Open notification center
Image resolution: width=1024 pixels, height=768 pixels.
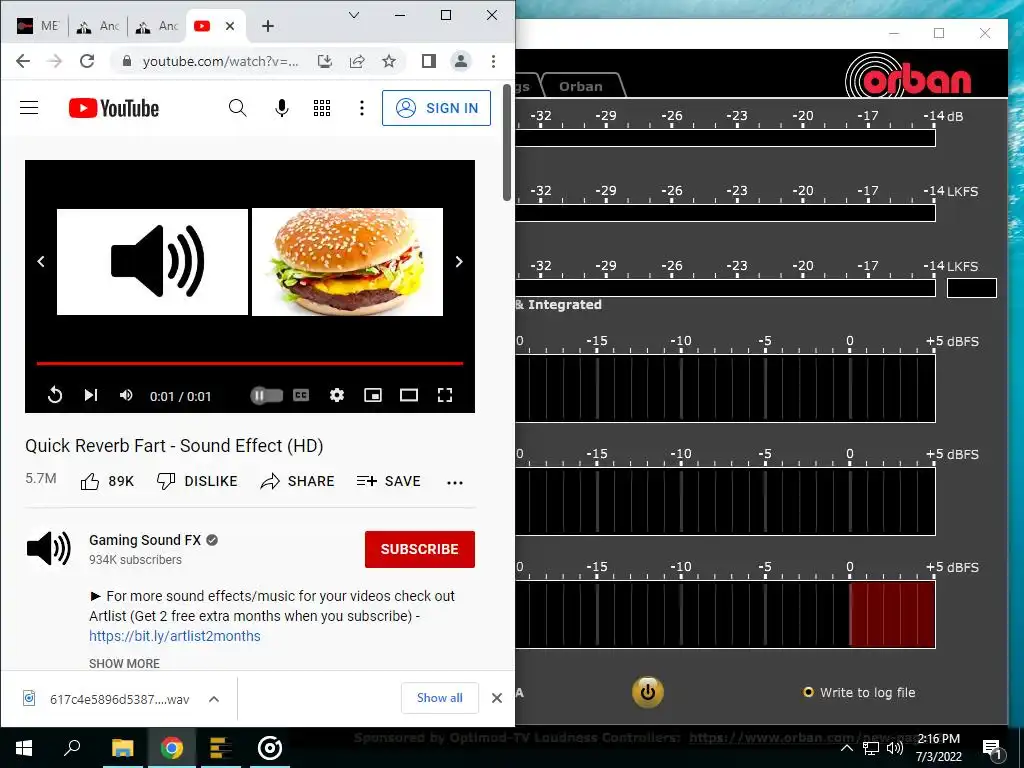992,749
